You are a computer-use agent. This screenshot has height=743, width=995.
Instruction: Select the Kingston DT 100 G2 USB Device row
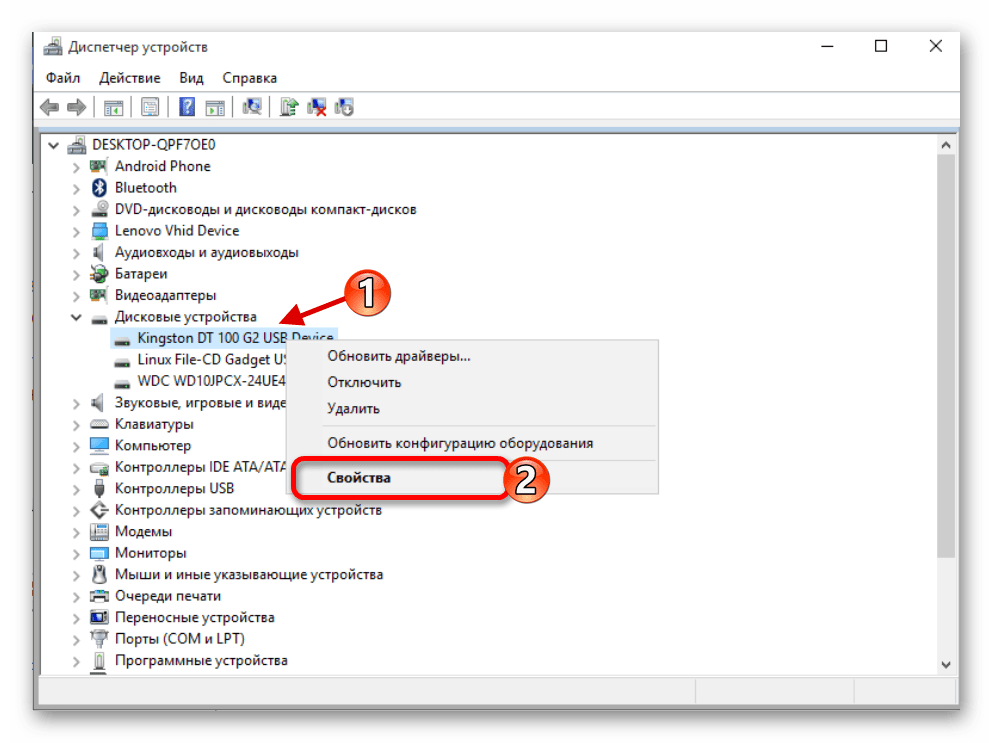pos(223,338)
